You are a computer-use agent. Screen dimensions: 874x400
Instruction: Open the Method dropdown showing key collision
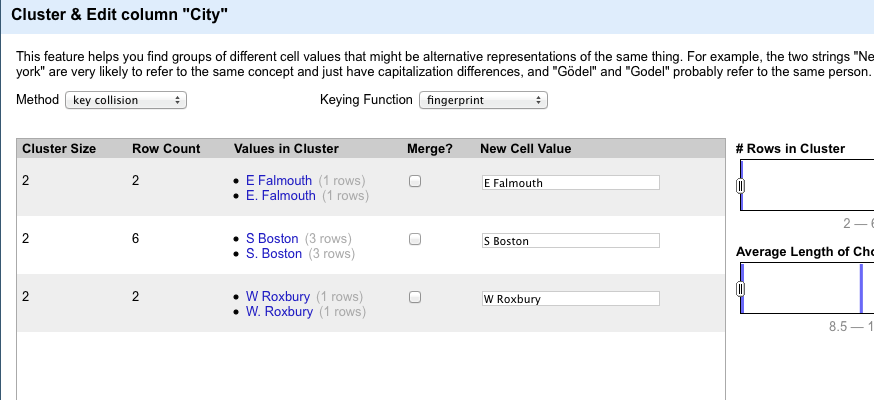click(x=126, y=100)
